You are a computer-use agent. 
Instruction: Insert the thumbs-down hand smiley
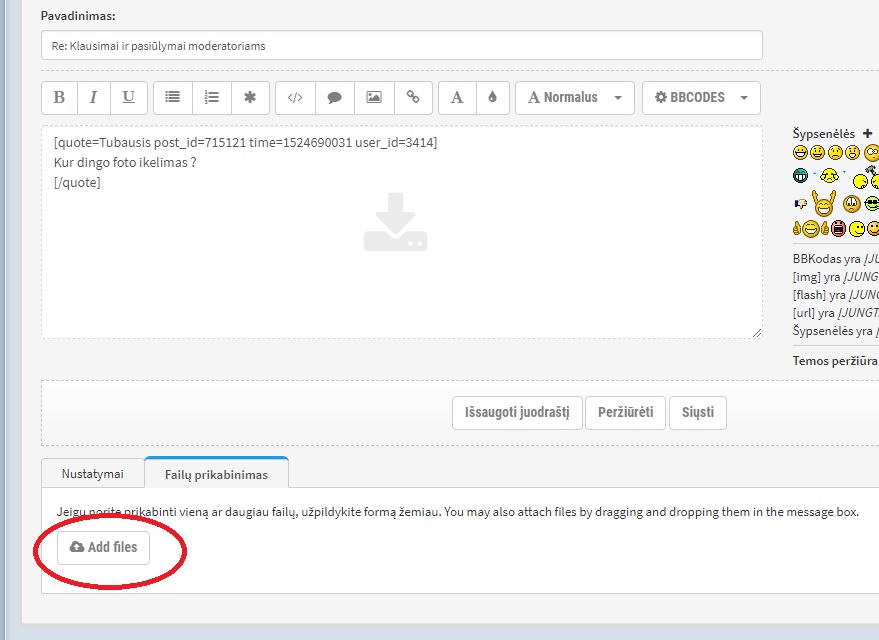[801, 203]
